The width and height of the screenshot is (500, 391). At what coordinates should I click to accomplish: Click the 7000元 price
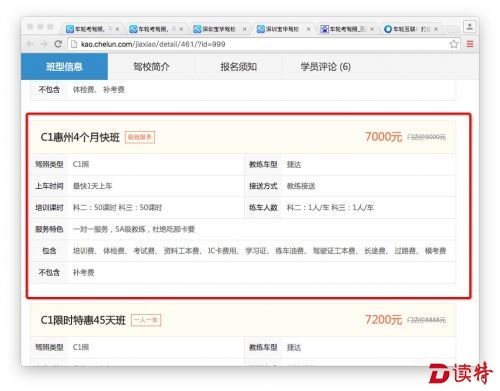point(383,137)
